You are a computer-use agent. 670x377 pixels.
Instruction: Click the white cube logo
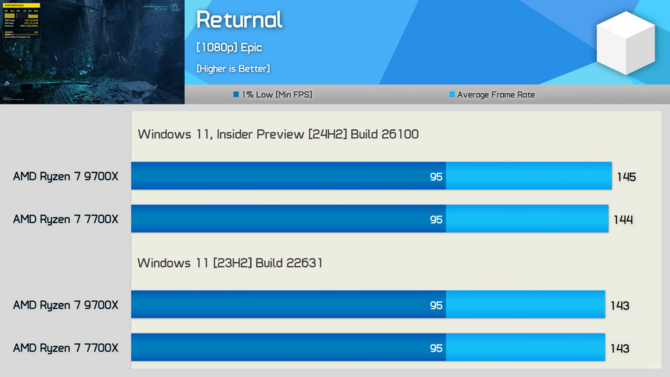(626, 43)
